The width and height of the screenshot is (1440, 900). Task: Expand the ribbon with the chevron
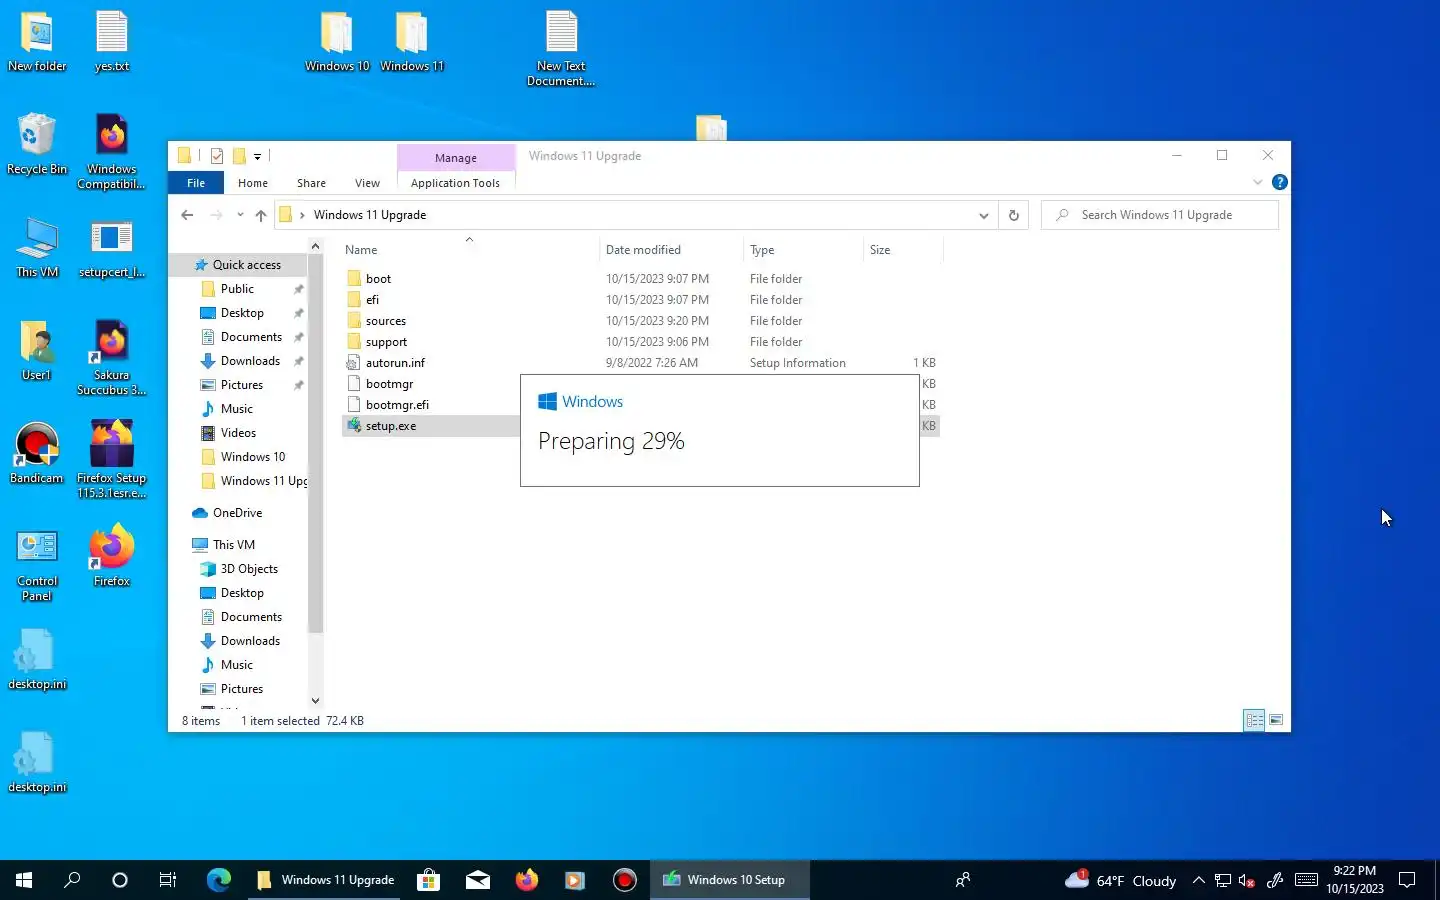tap(1258, 182)
